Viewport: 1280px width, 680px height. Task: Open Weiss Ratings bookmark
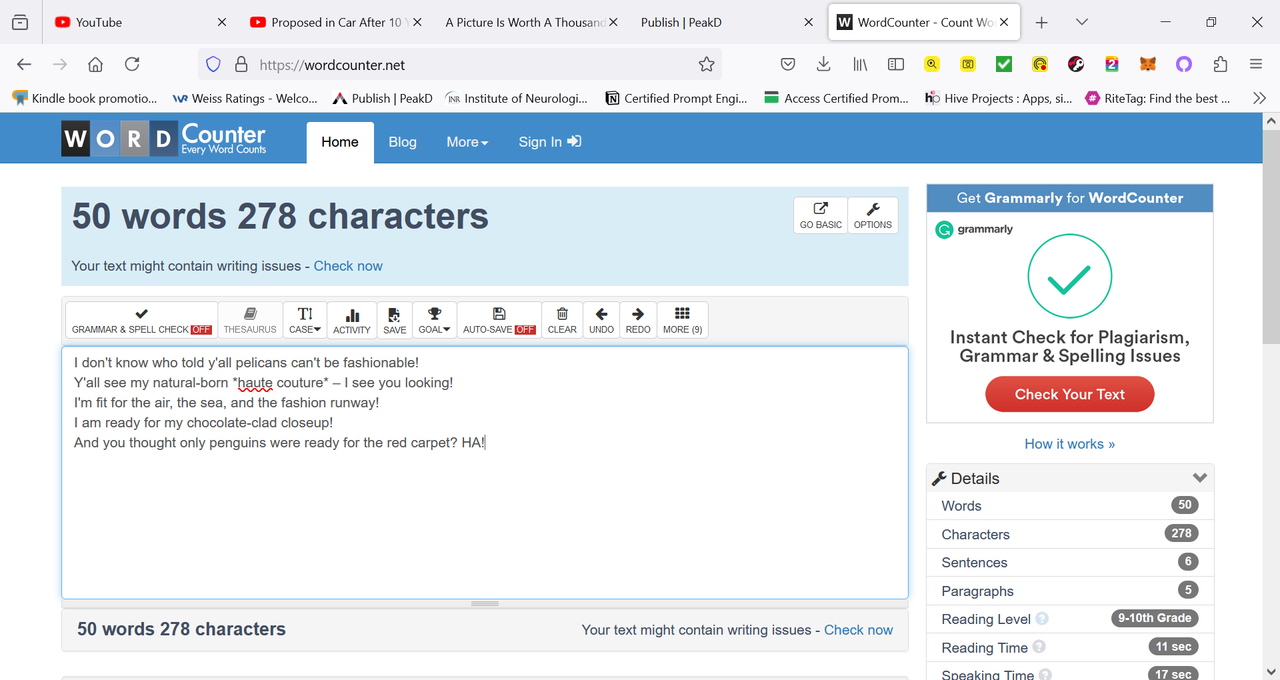point(245,98)
